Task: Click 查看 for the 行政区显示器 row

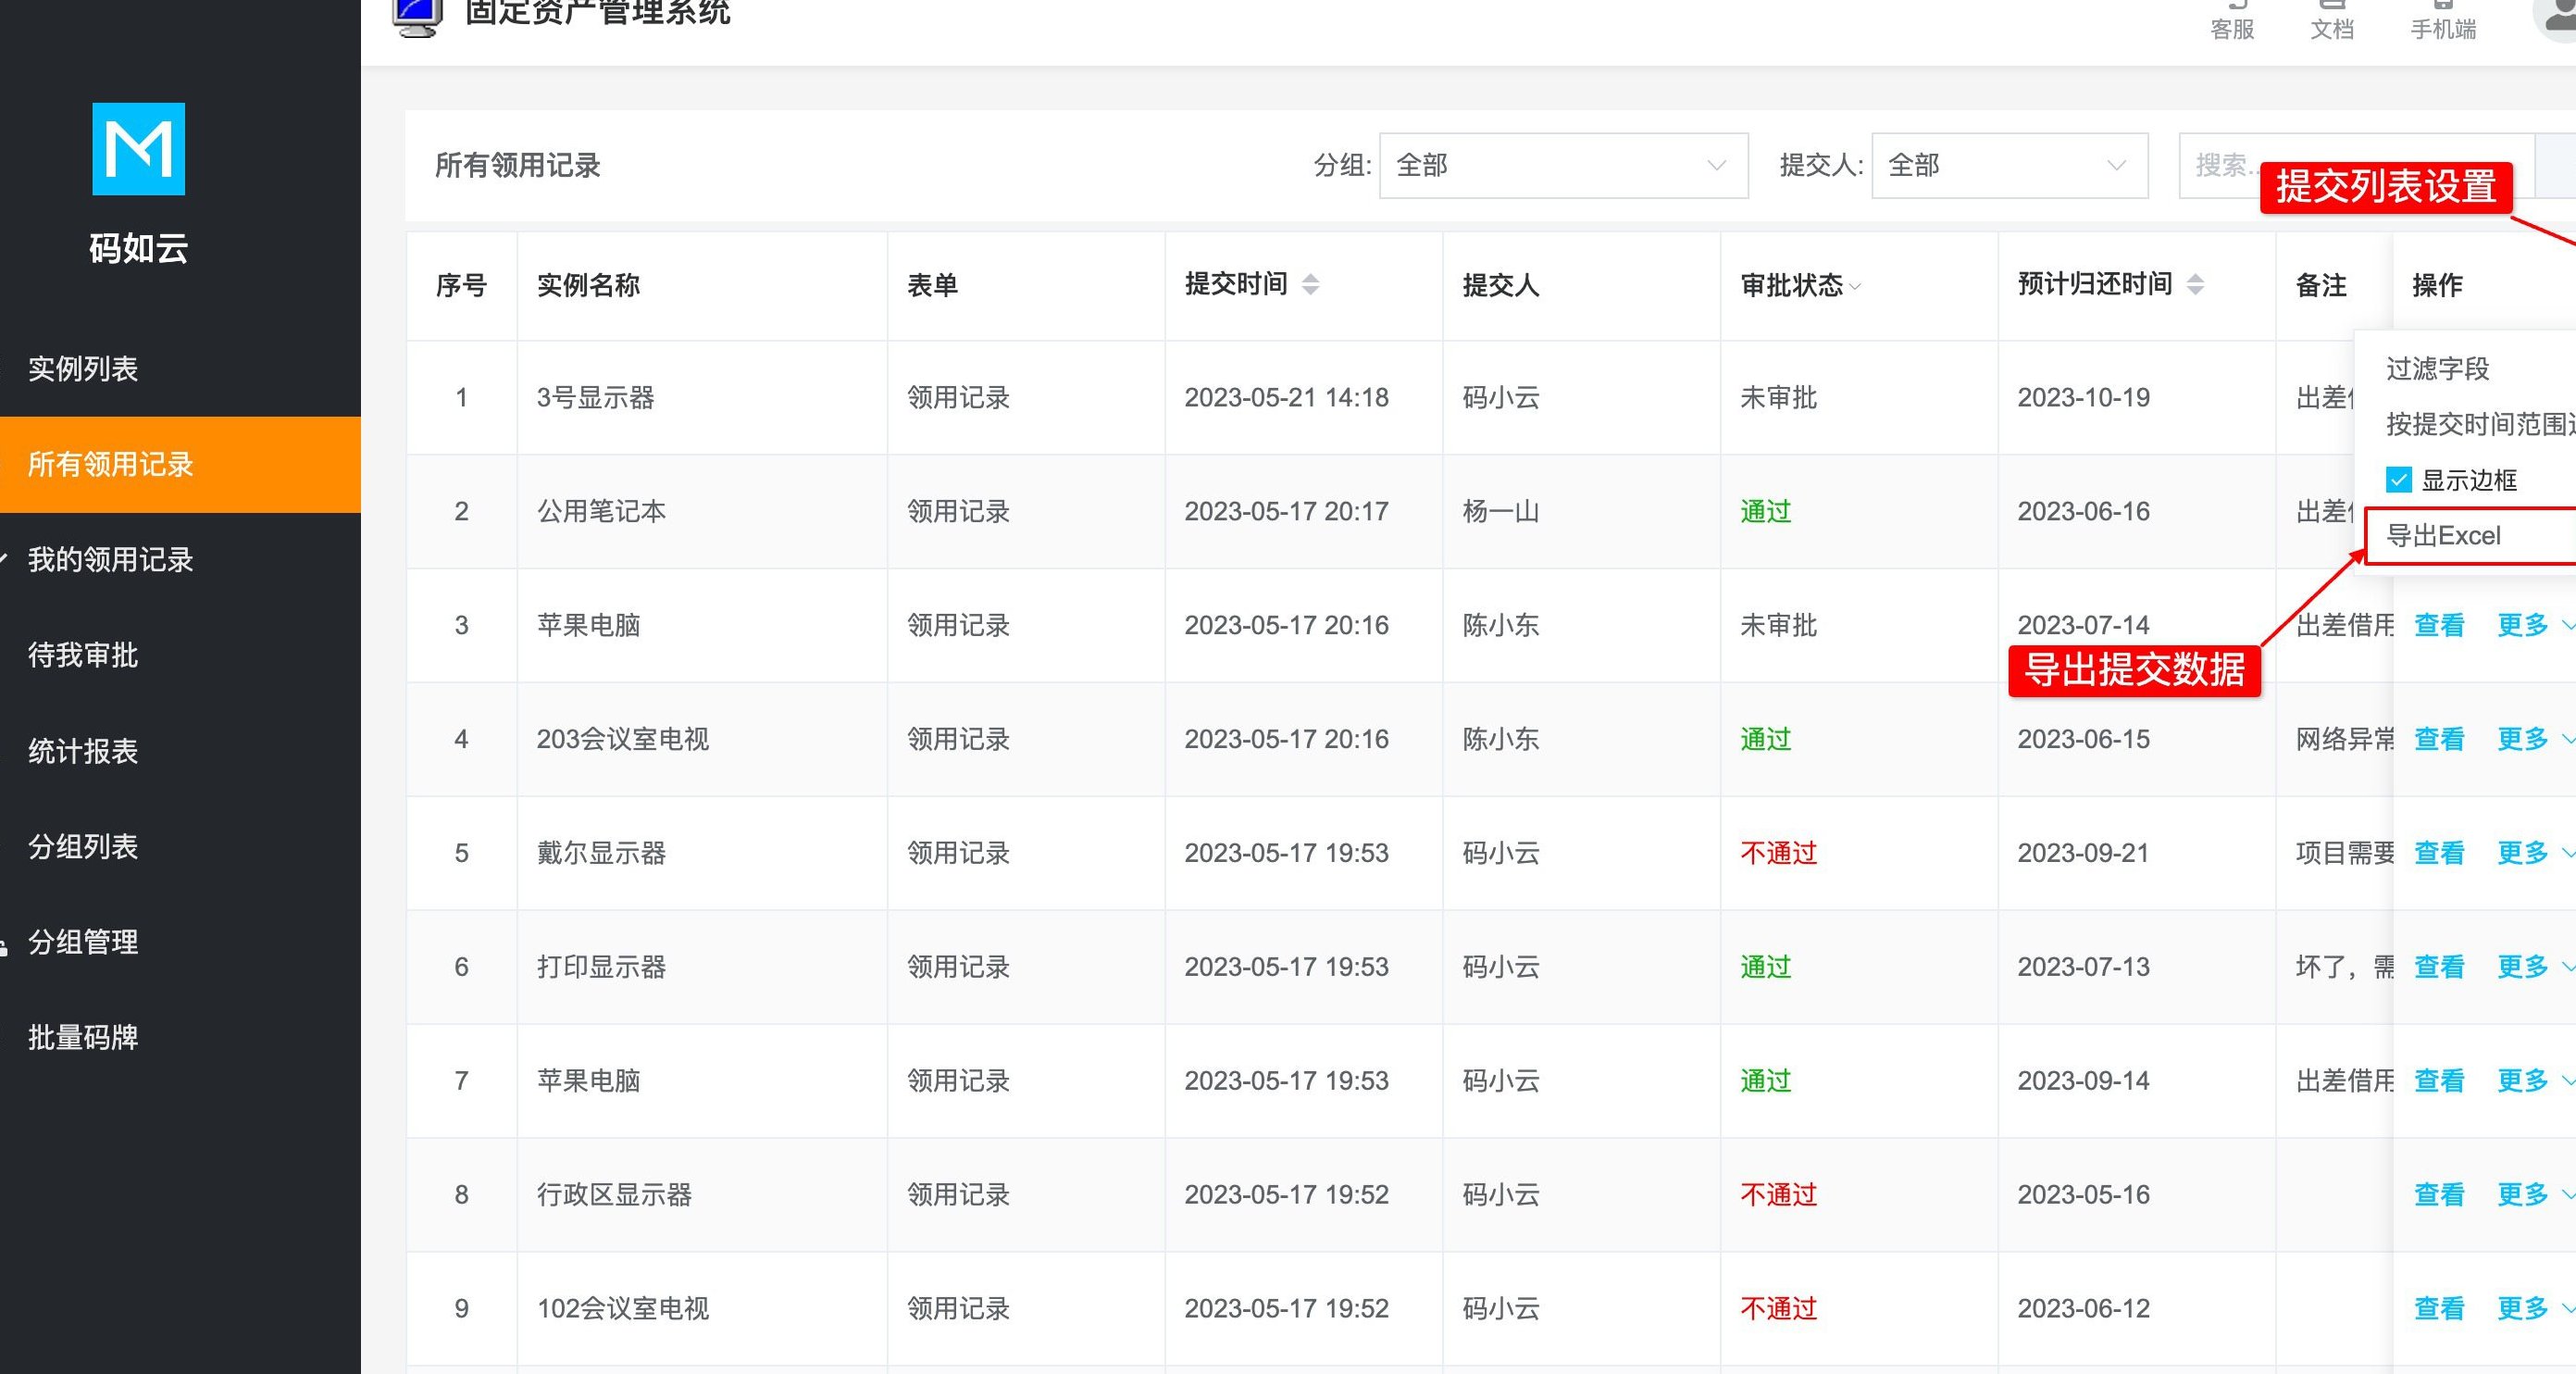Action: point(2439,1194)
